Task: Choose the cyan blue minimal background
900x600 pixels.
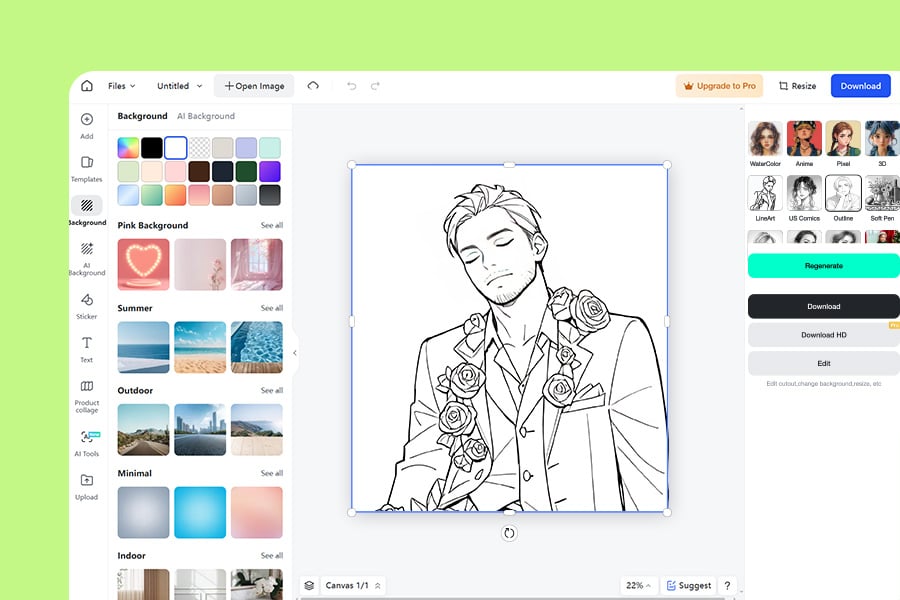Action: (200, 512)
